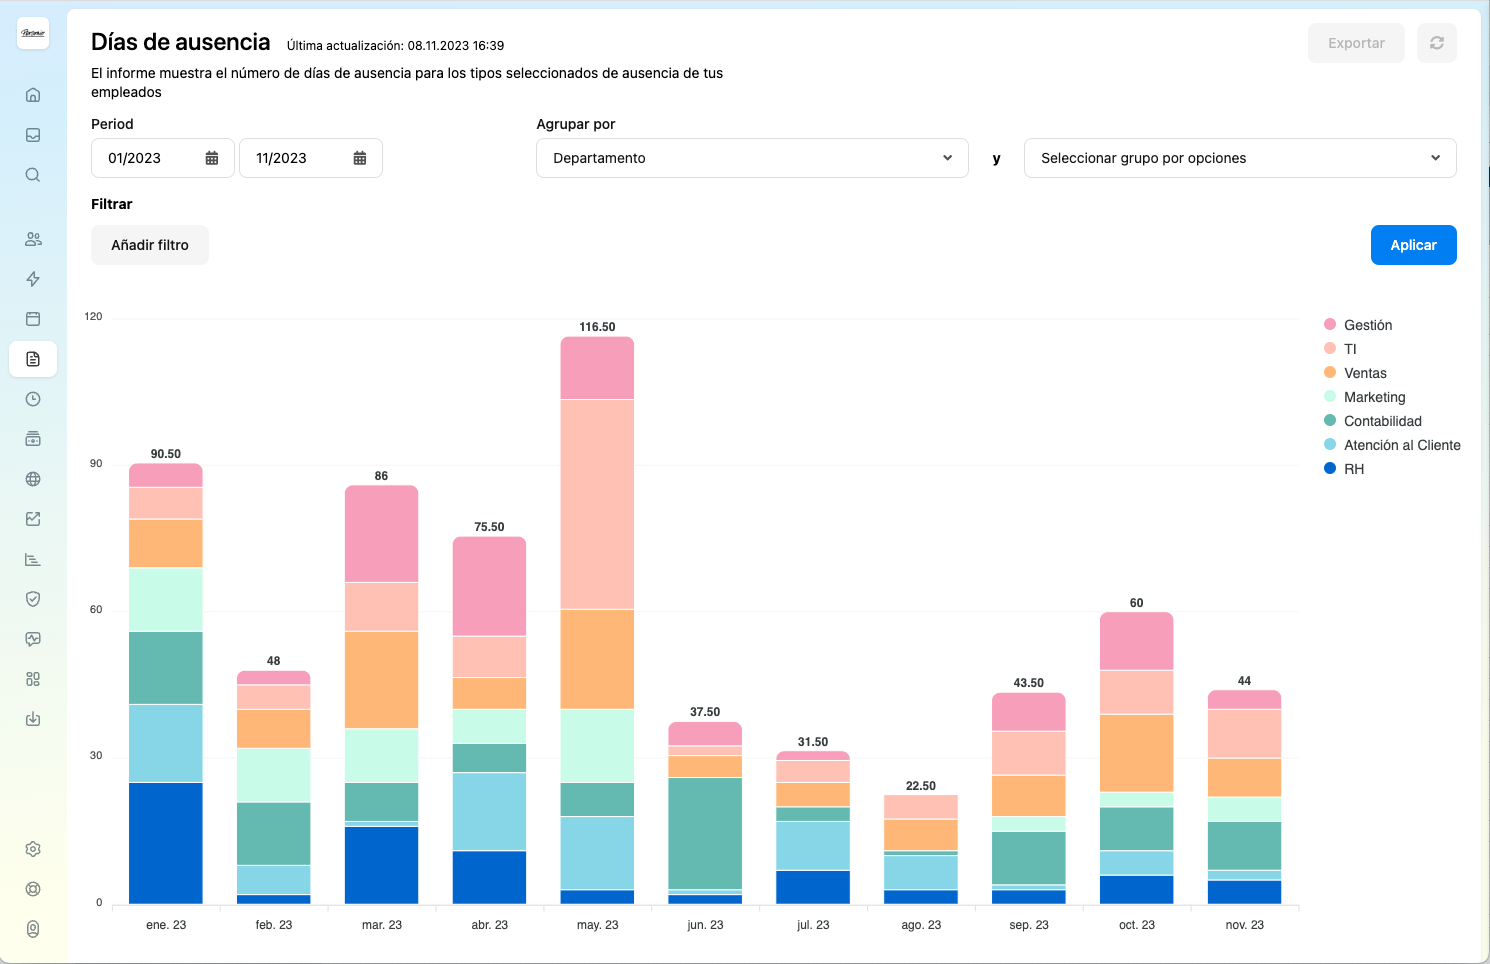The image size is (1490, 964).
Task: Click 'Última actualización: 08.11.2023 16:39' text
Action: click(395, 46)
